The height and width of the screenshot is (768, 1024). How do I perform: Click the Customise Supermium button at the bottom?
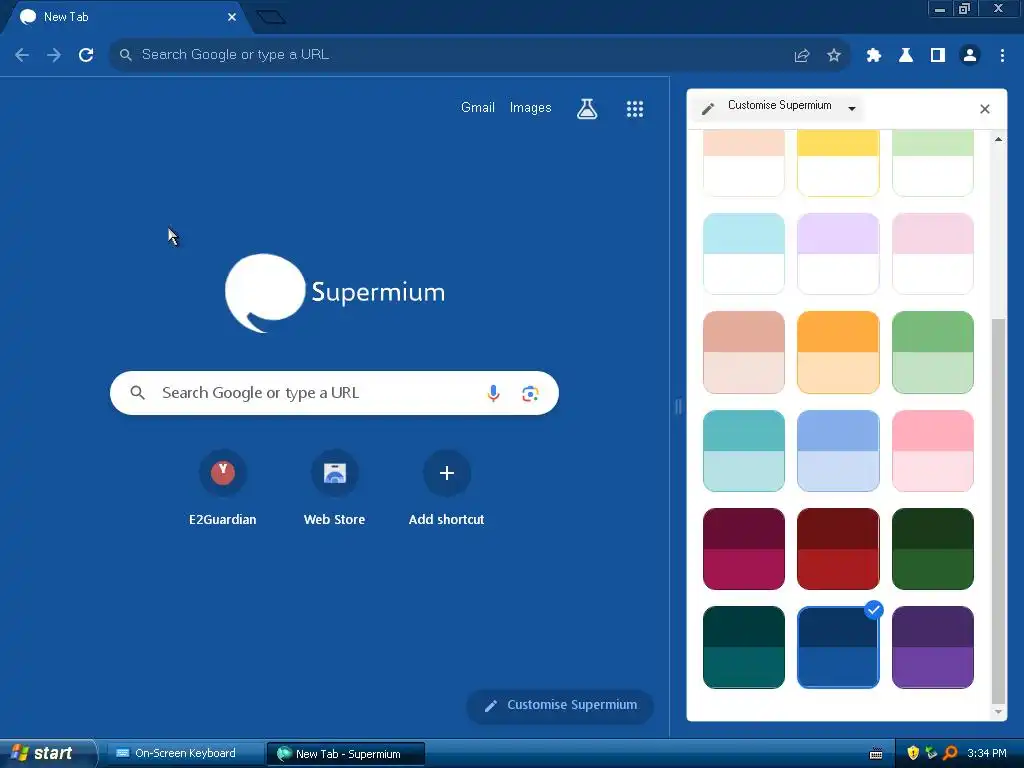point(560,705)
